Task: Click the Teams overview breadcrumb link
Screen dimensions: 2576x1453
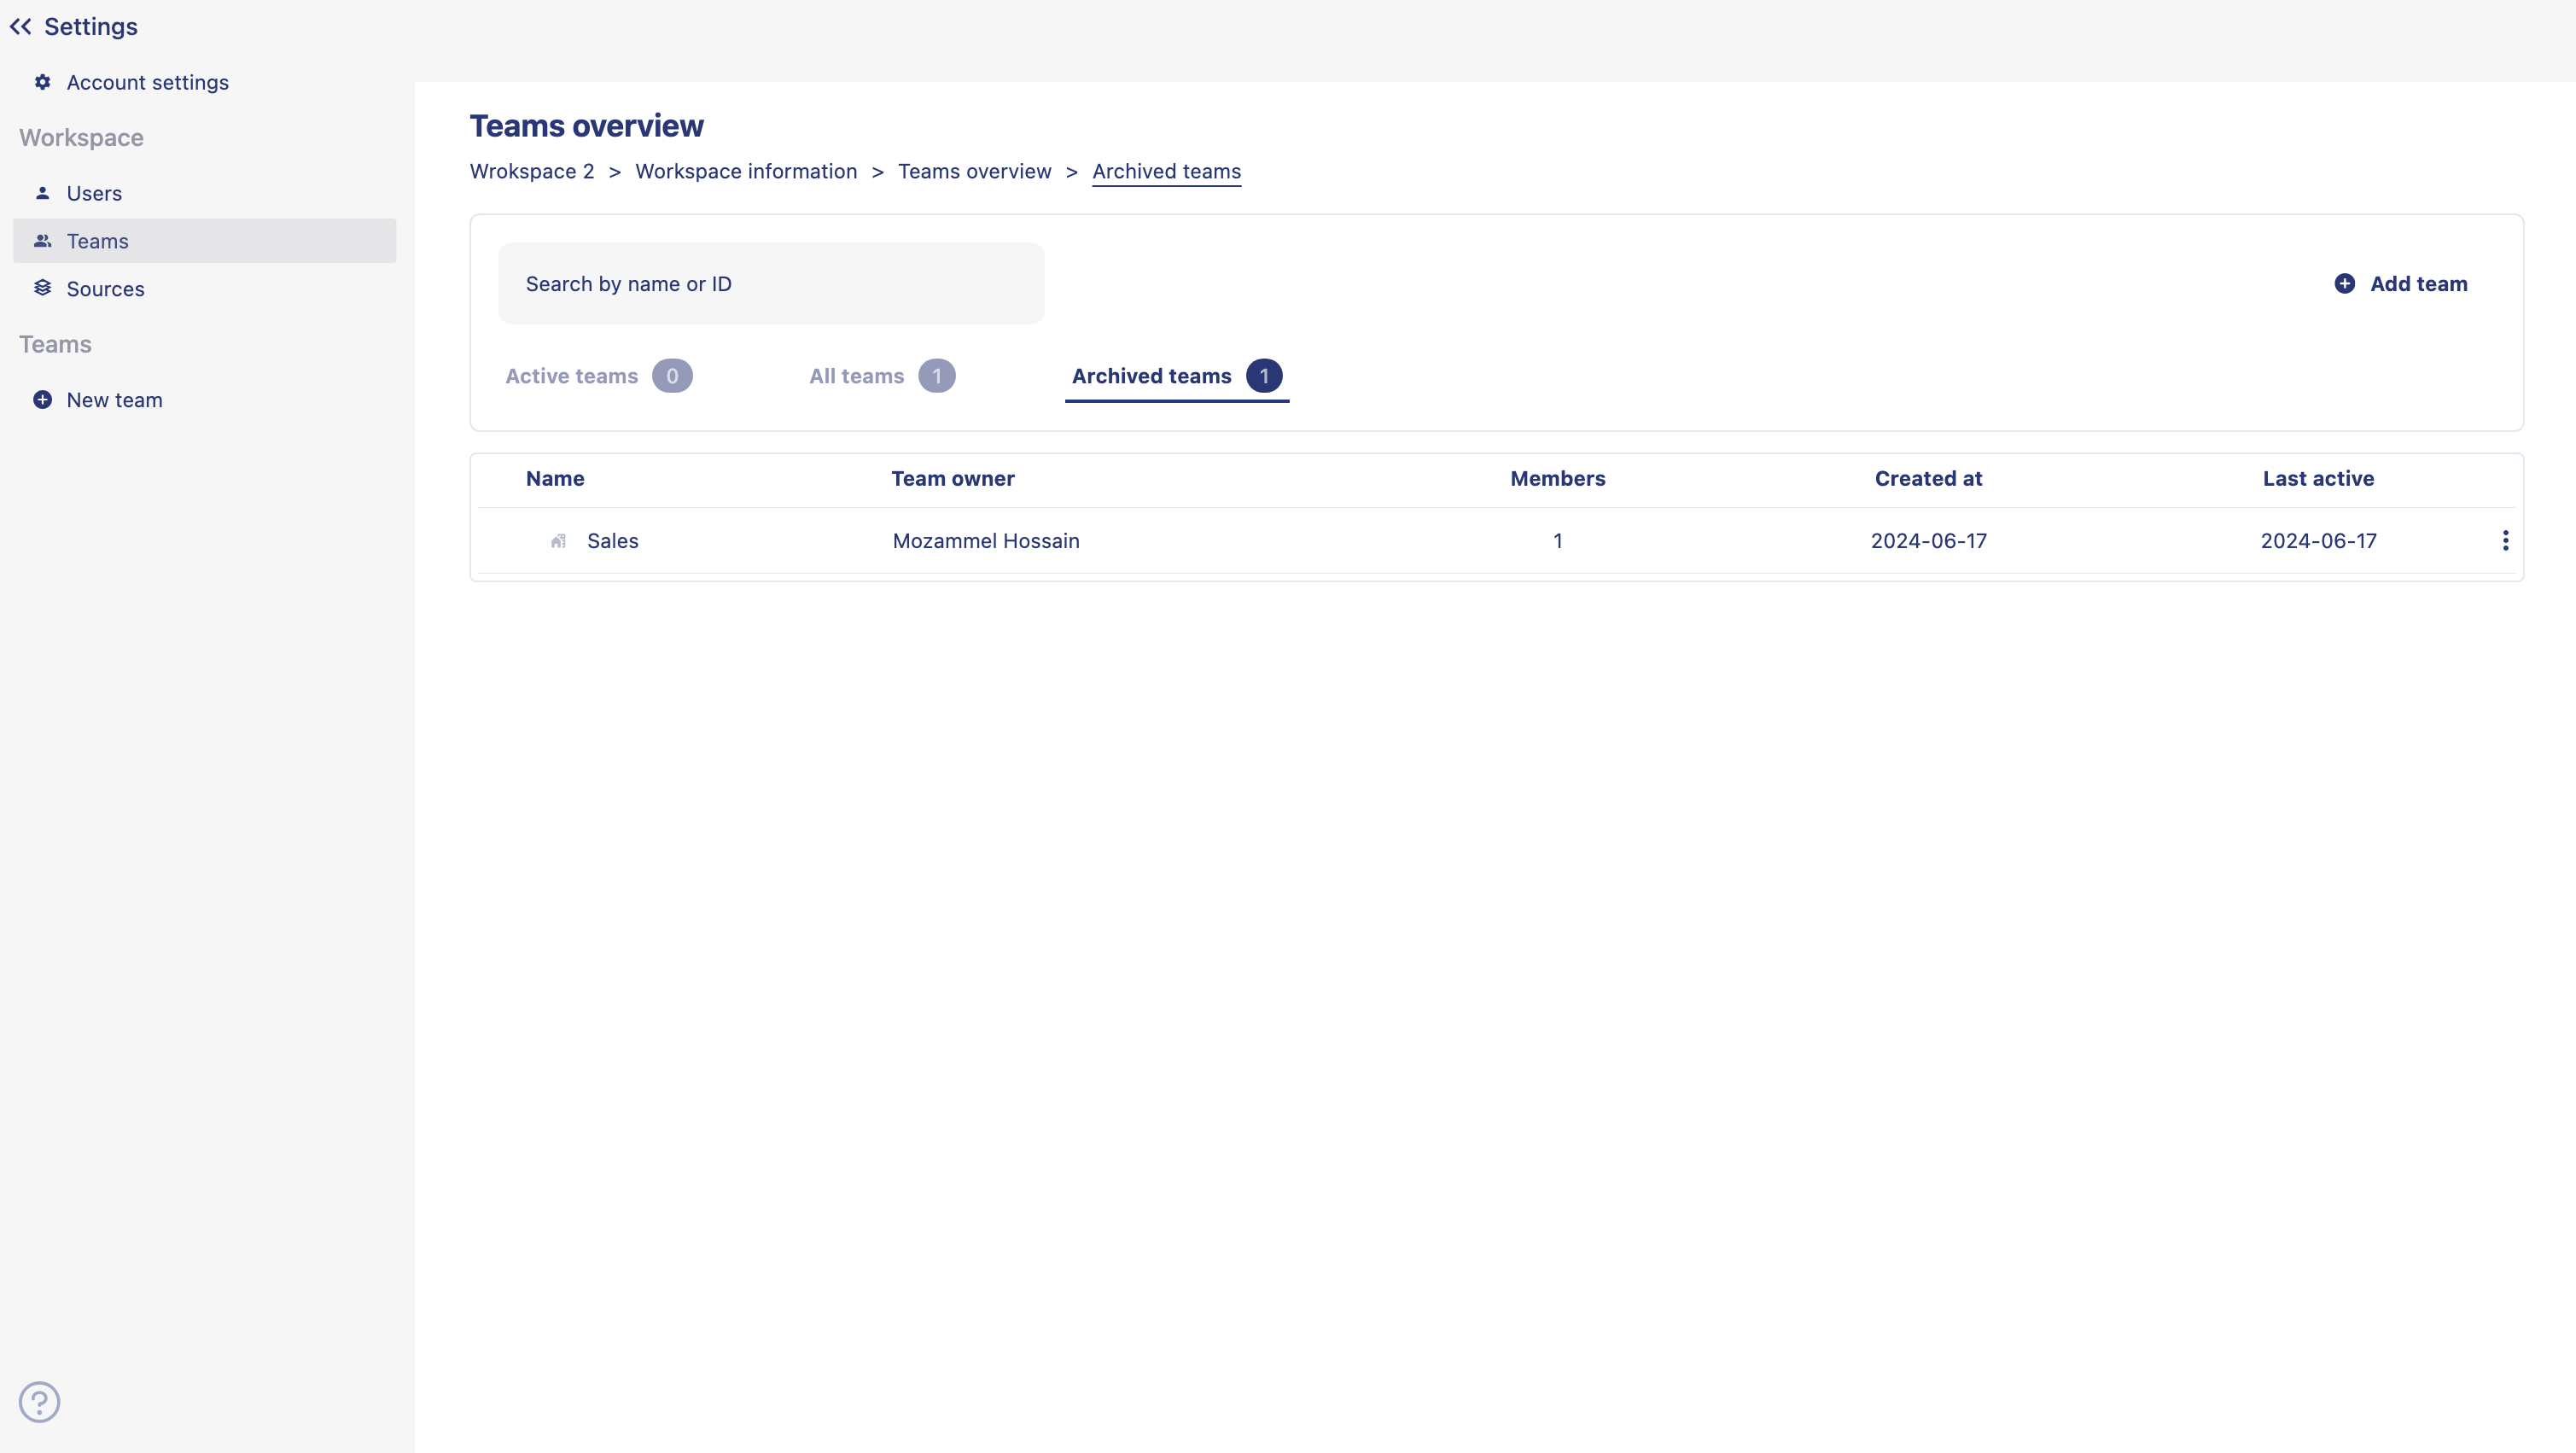Action: coord(974,171)
